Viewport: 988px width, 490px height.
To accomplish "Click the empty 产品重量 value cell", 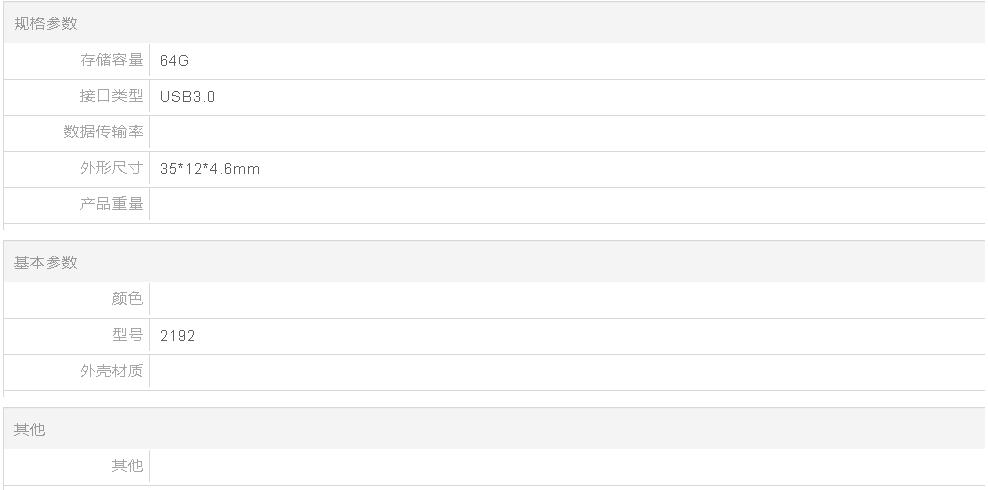I will click(x=567, y=205).
